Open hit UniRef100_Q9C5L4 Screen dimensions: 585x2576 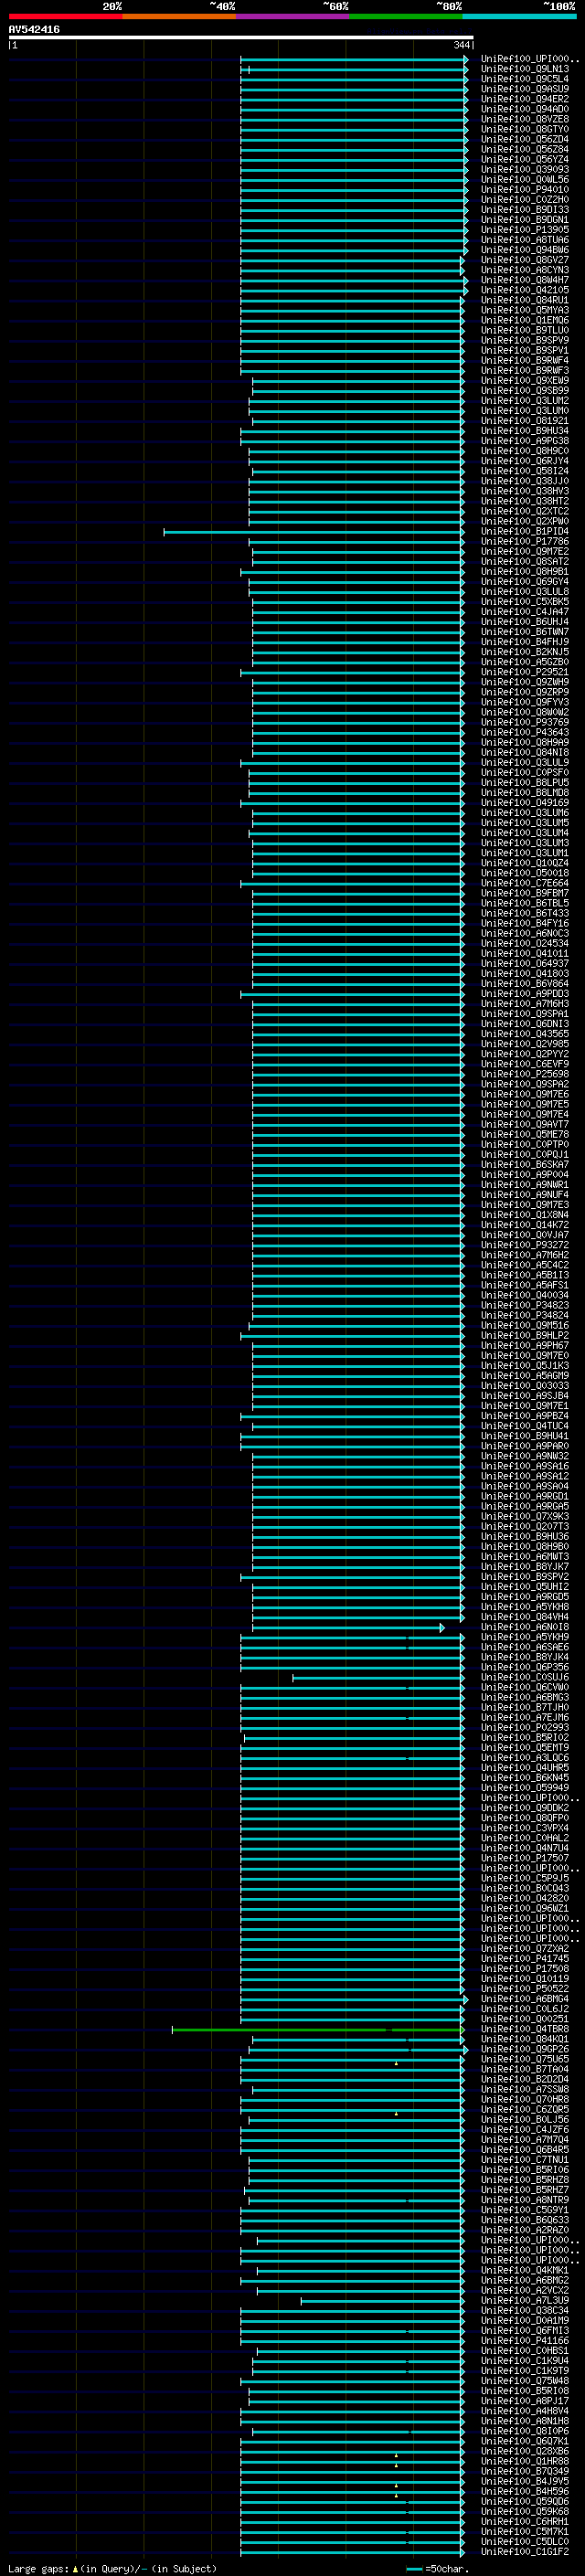524,79
